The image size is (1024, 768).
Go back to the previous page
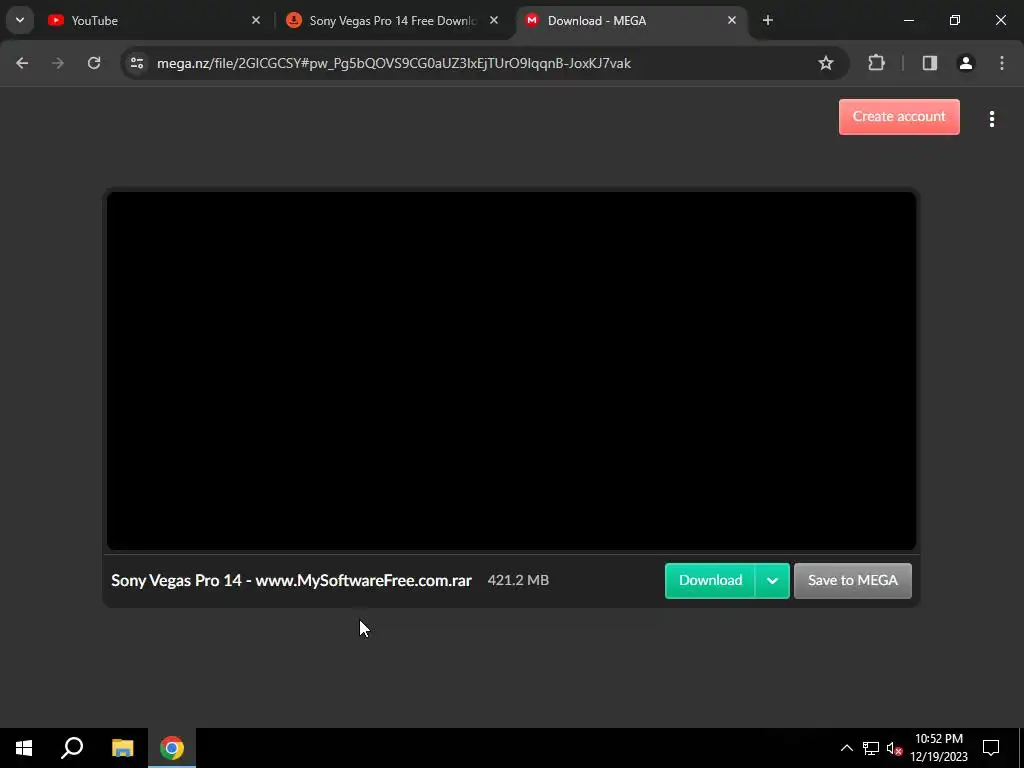[22, 63]
